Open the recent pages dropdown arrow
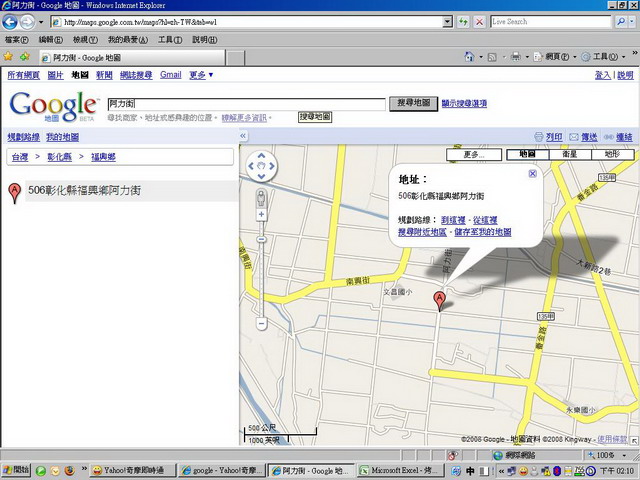This screenshot has width=640, height=480. (41, 22)
